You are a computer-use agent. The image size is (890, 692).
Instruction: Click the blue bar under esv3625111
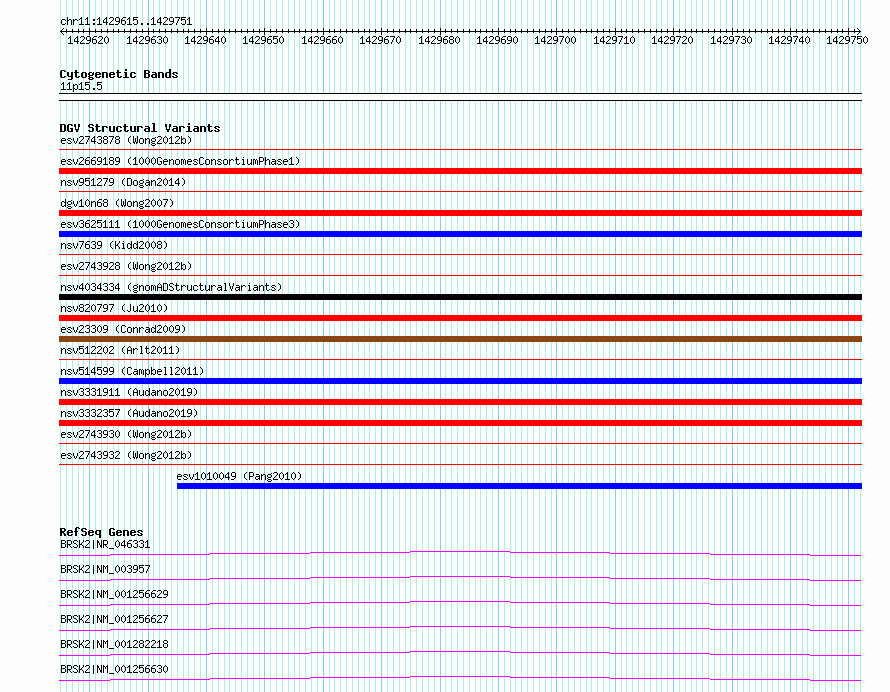click(460, 234)
